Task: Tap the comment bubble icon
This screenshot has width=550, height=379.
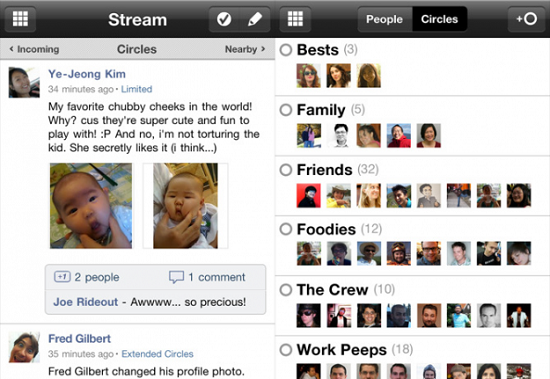Action: pyautogui.click(x=176, y=277)
